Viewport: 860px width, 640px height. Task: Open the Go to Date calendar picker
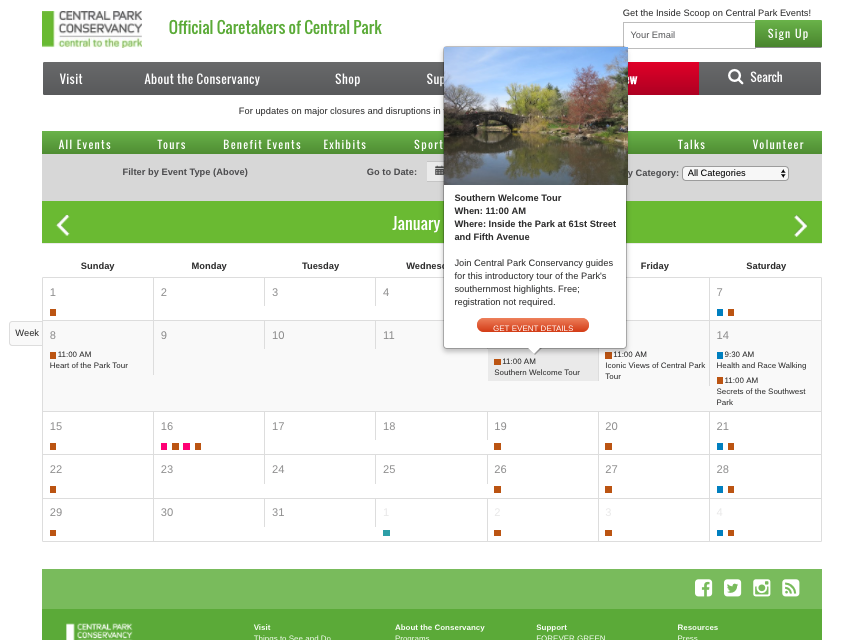pos(436,172)
